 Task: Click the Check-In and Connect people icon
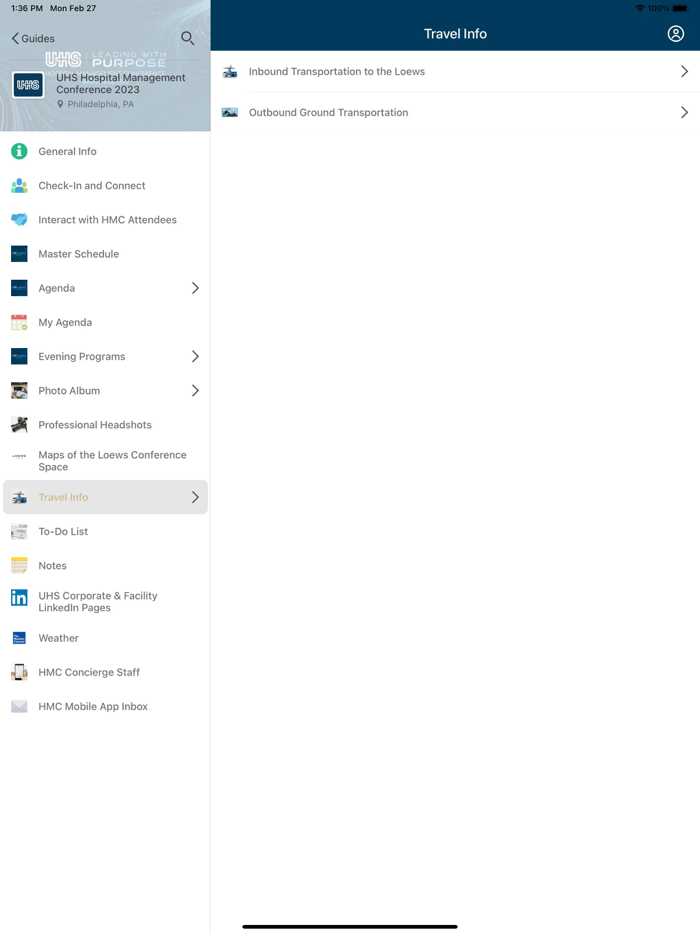click(19, 186)
